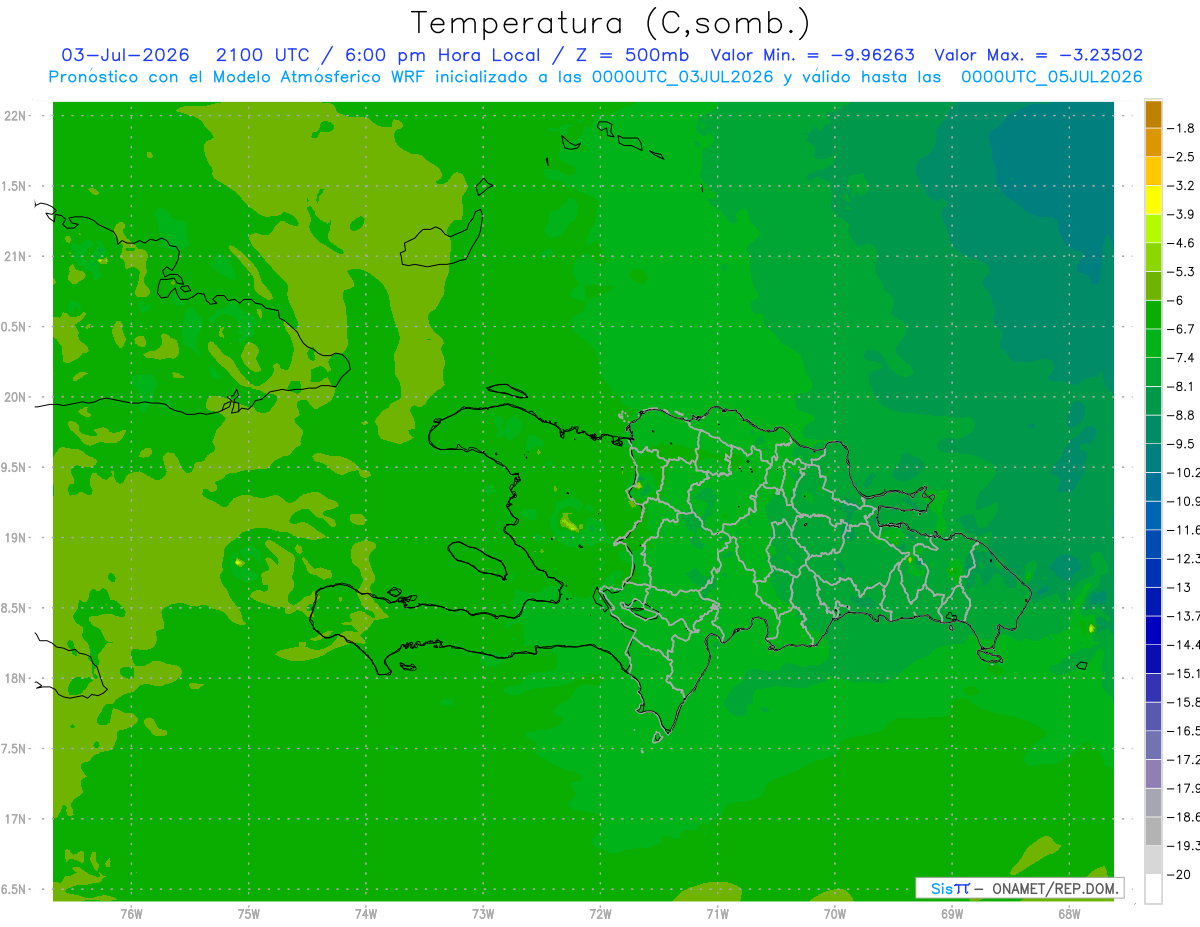
Task: Select "Valor Max. = -3.23502" text
Action: 1038,55
